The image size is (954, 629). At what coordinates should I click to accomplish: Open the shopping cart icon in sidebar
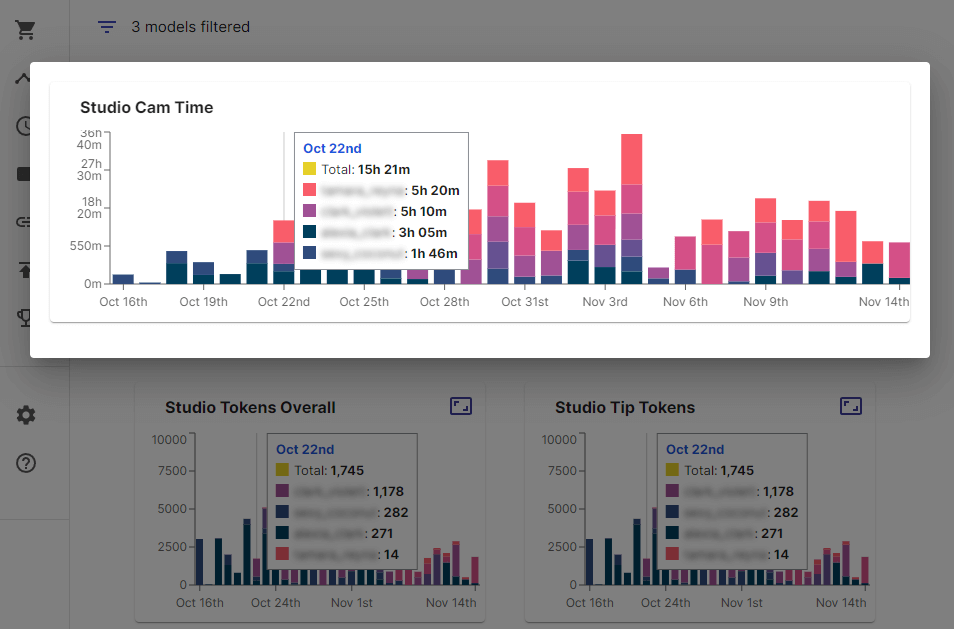pos(26,30)
